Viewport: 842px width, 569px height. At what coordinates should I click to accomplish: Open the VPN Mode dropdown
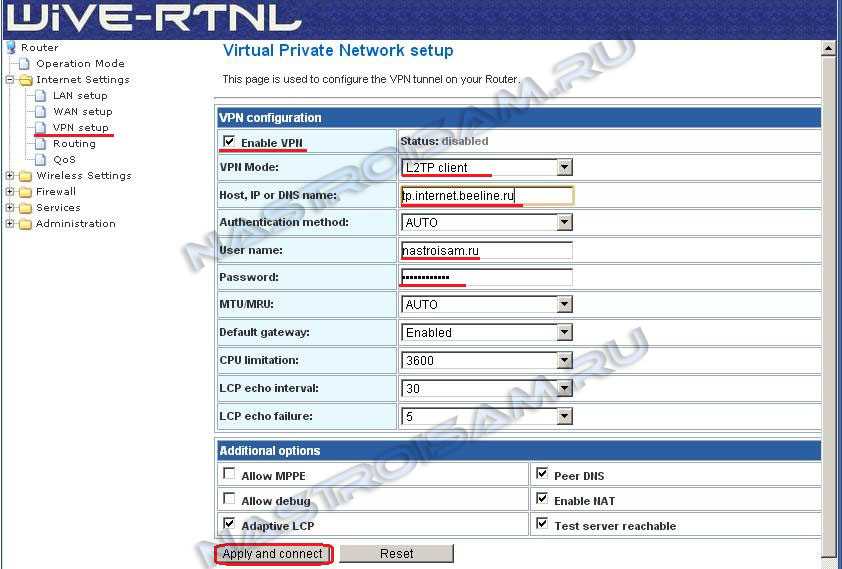(x=564, y=168)
